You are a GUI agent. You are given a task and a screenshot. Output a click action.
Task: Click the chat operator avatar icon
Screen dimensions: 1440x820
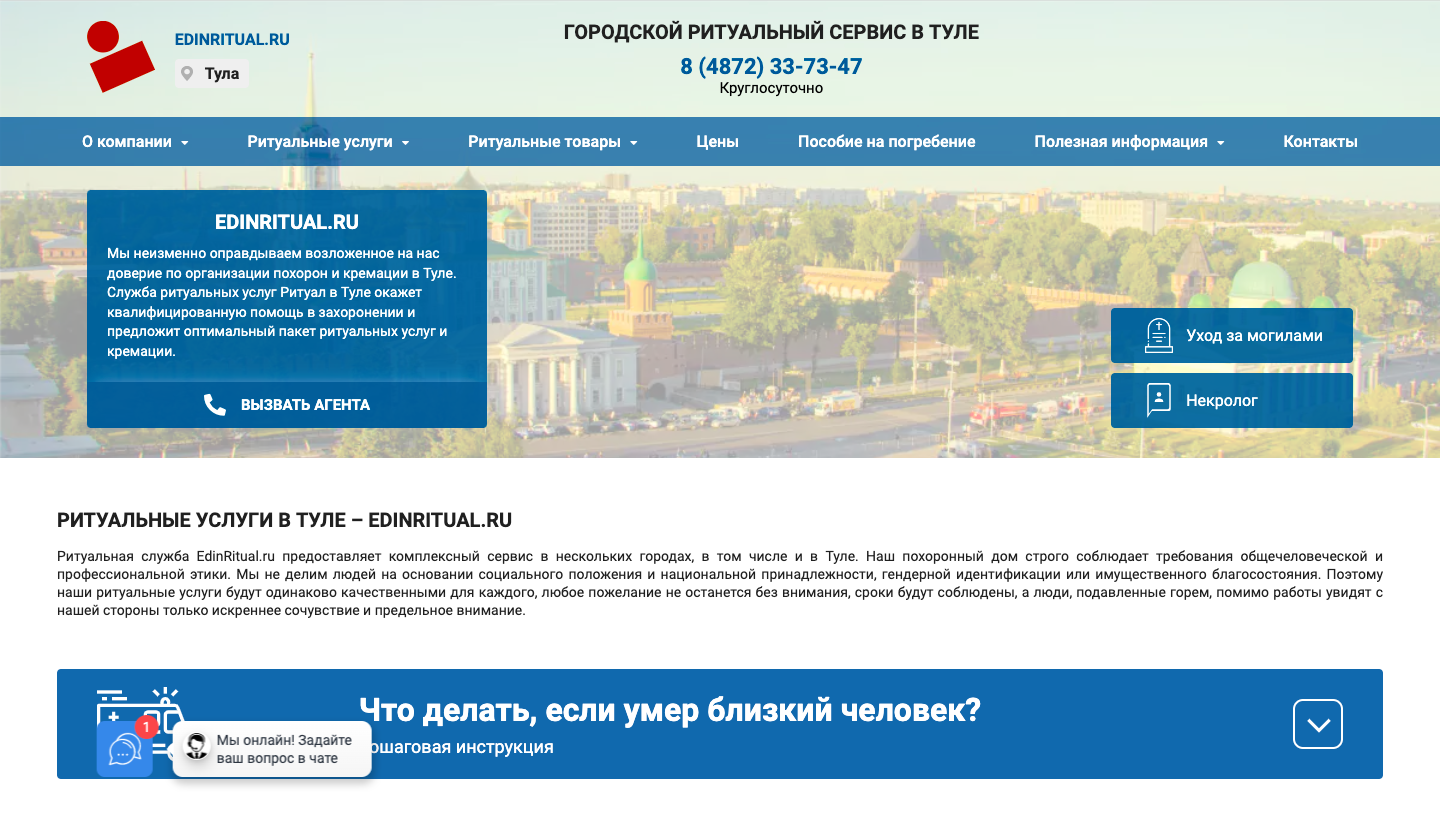coord(197,746)
